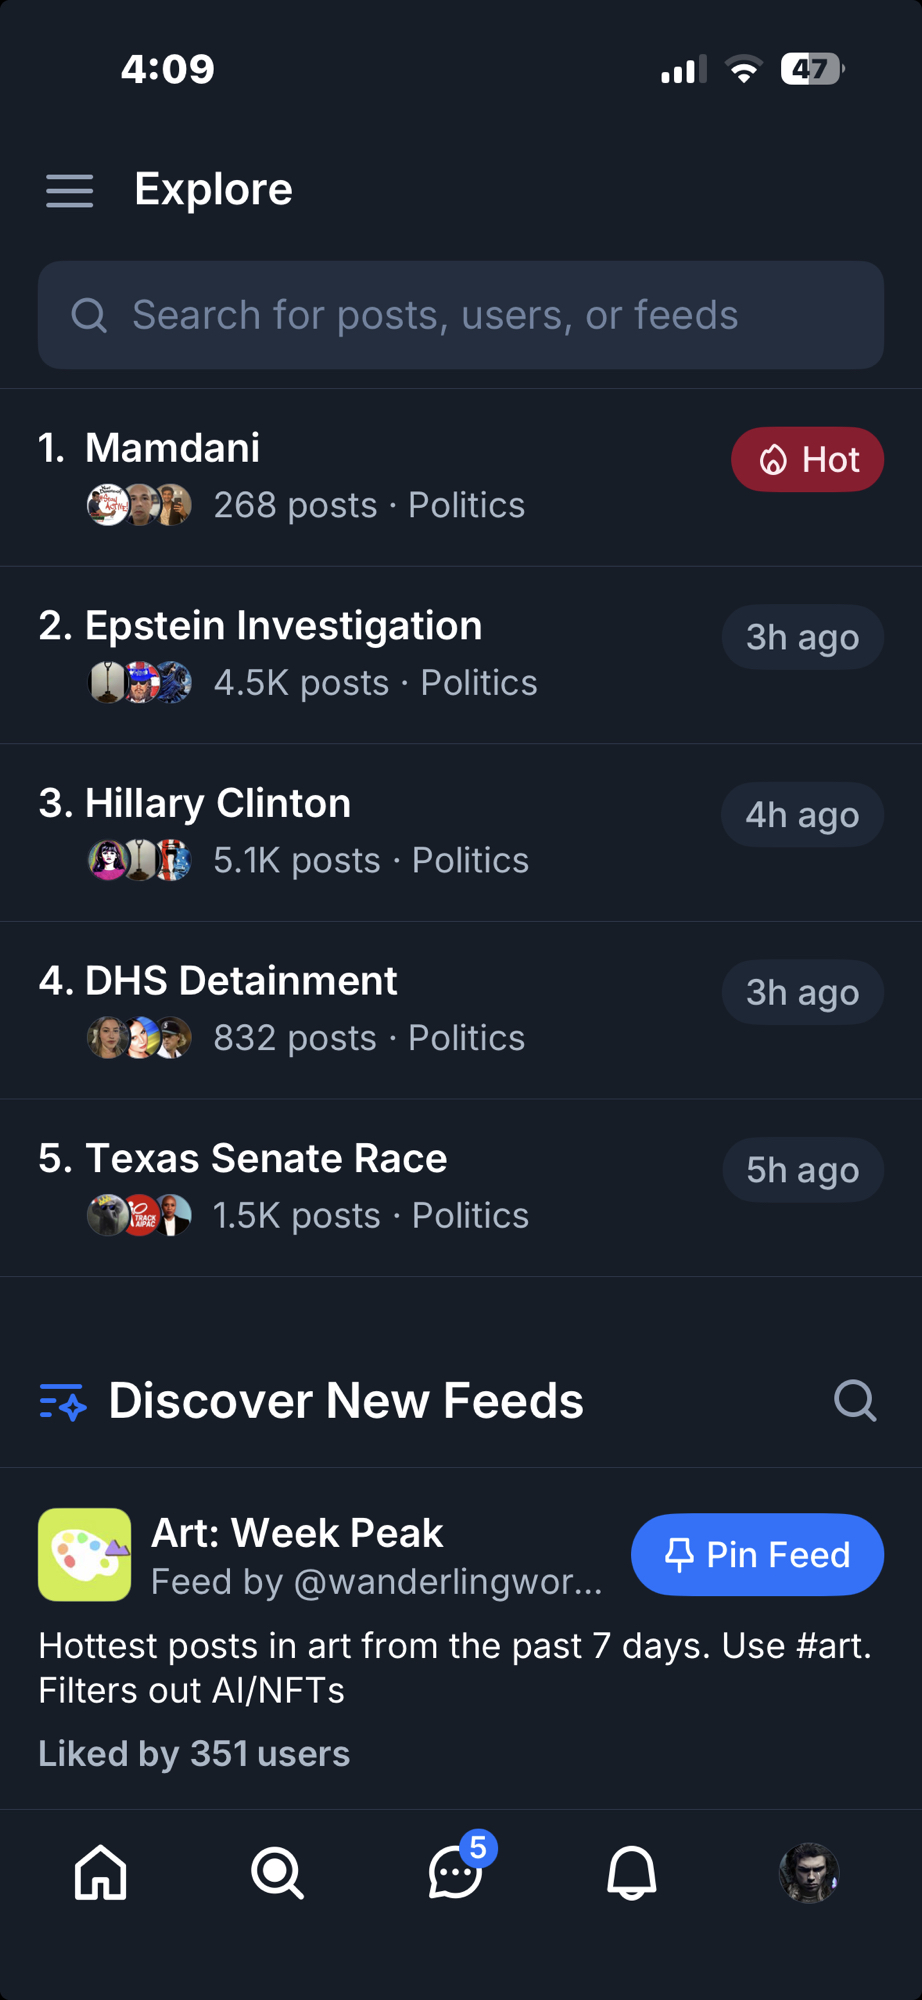Open the Epstein Investigation trend
The image size is (922, 2000).
[x=283, y=626]
